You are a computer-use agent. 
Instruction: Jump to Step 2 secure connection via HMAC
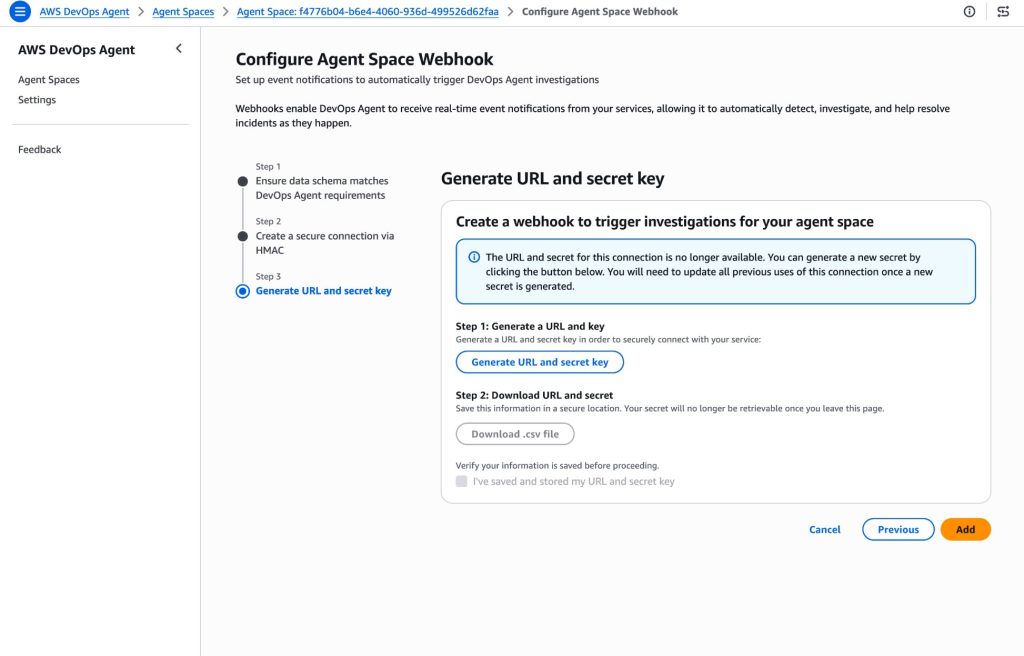click(242, 236)
